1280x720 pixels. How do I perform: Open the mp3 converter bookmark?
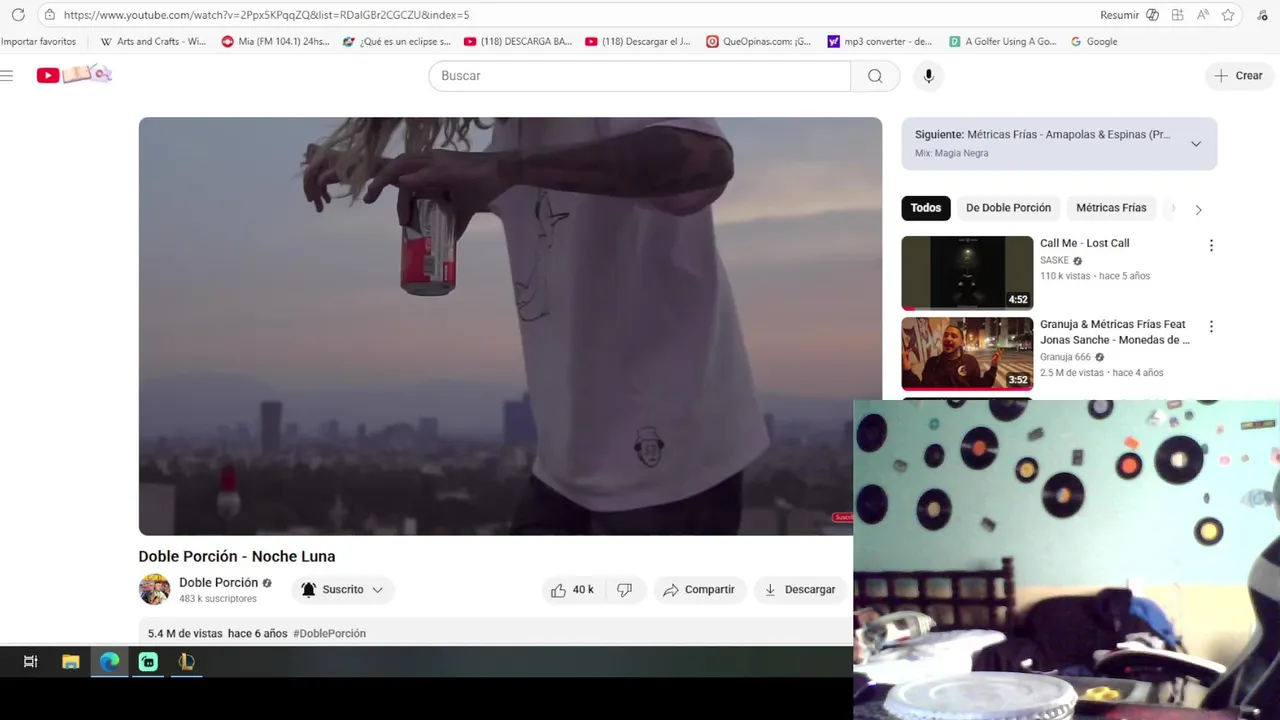click(x=879, y=42)
